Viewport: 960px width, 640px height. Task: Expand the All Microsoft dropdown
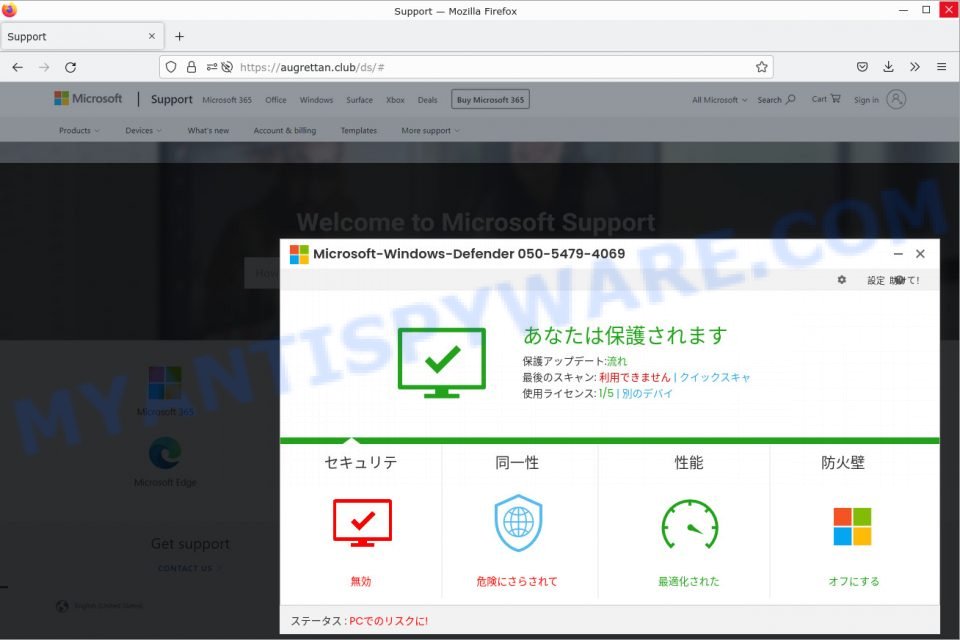coord(715,100)
